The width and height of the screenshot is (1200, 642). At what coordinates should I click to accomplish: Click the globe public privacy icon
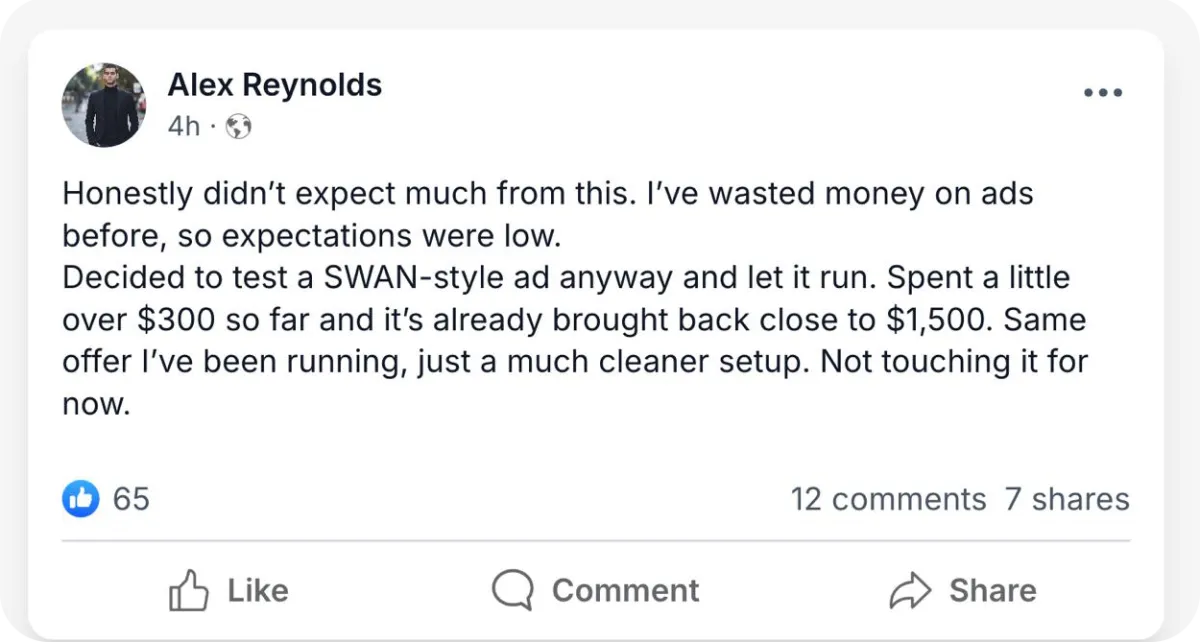coord(239,127)
